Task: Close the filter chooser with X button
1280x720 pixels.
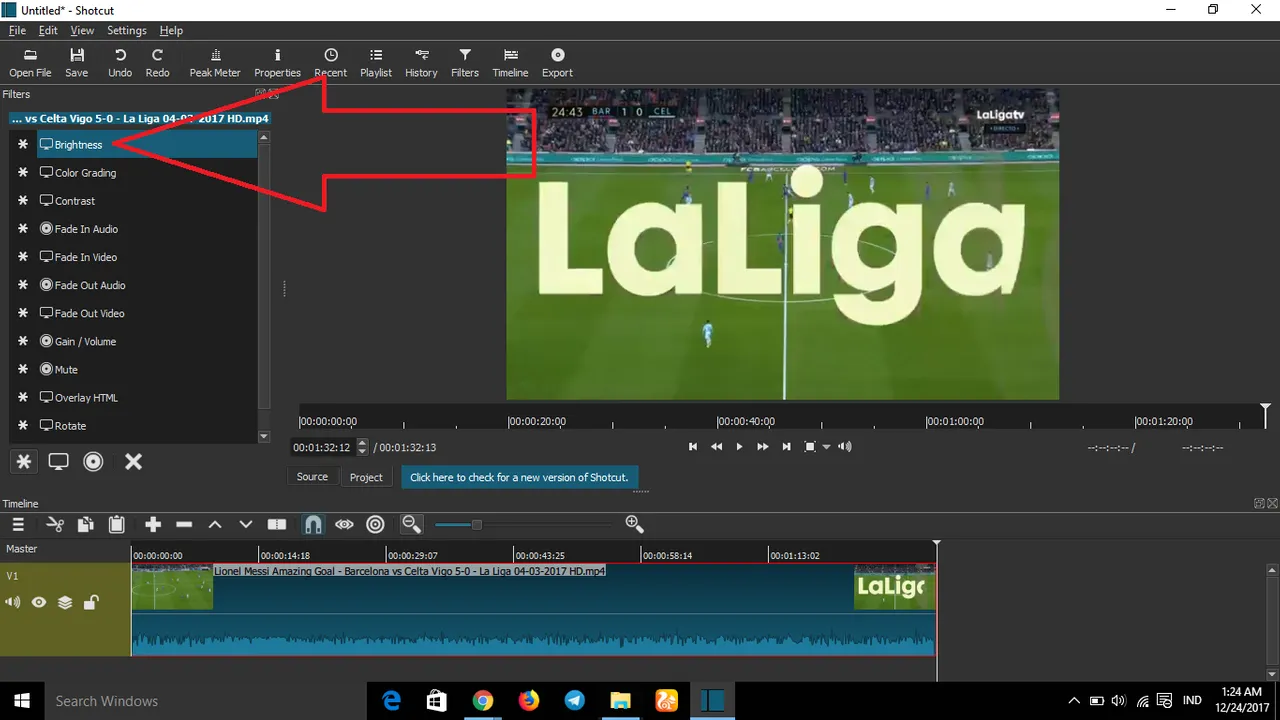Action: [133, 462]
